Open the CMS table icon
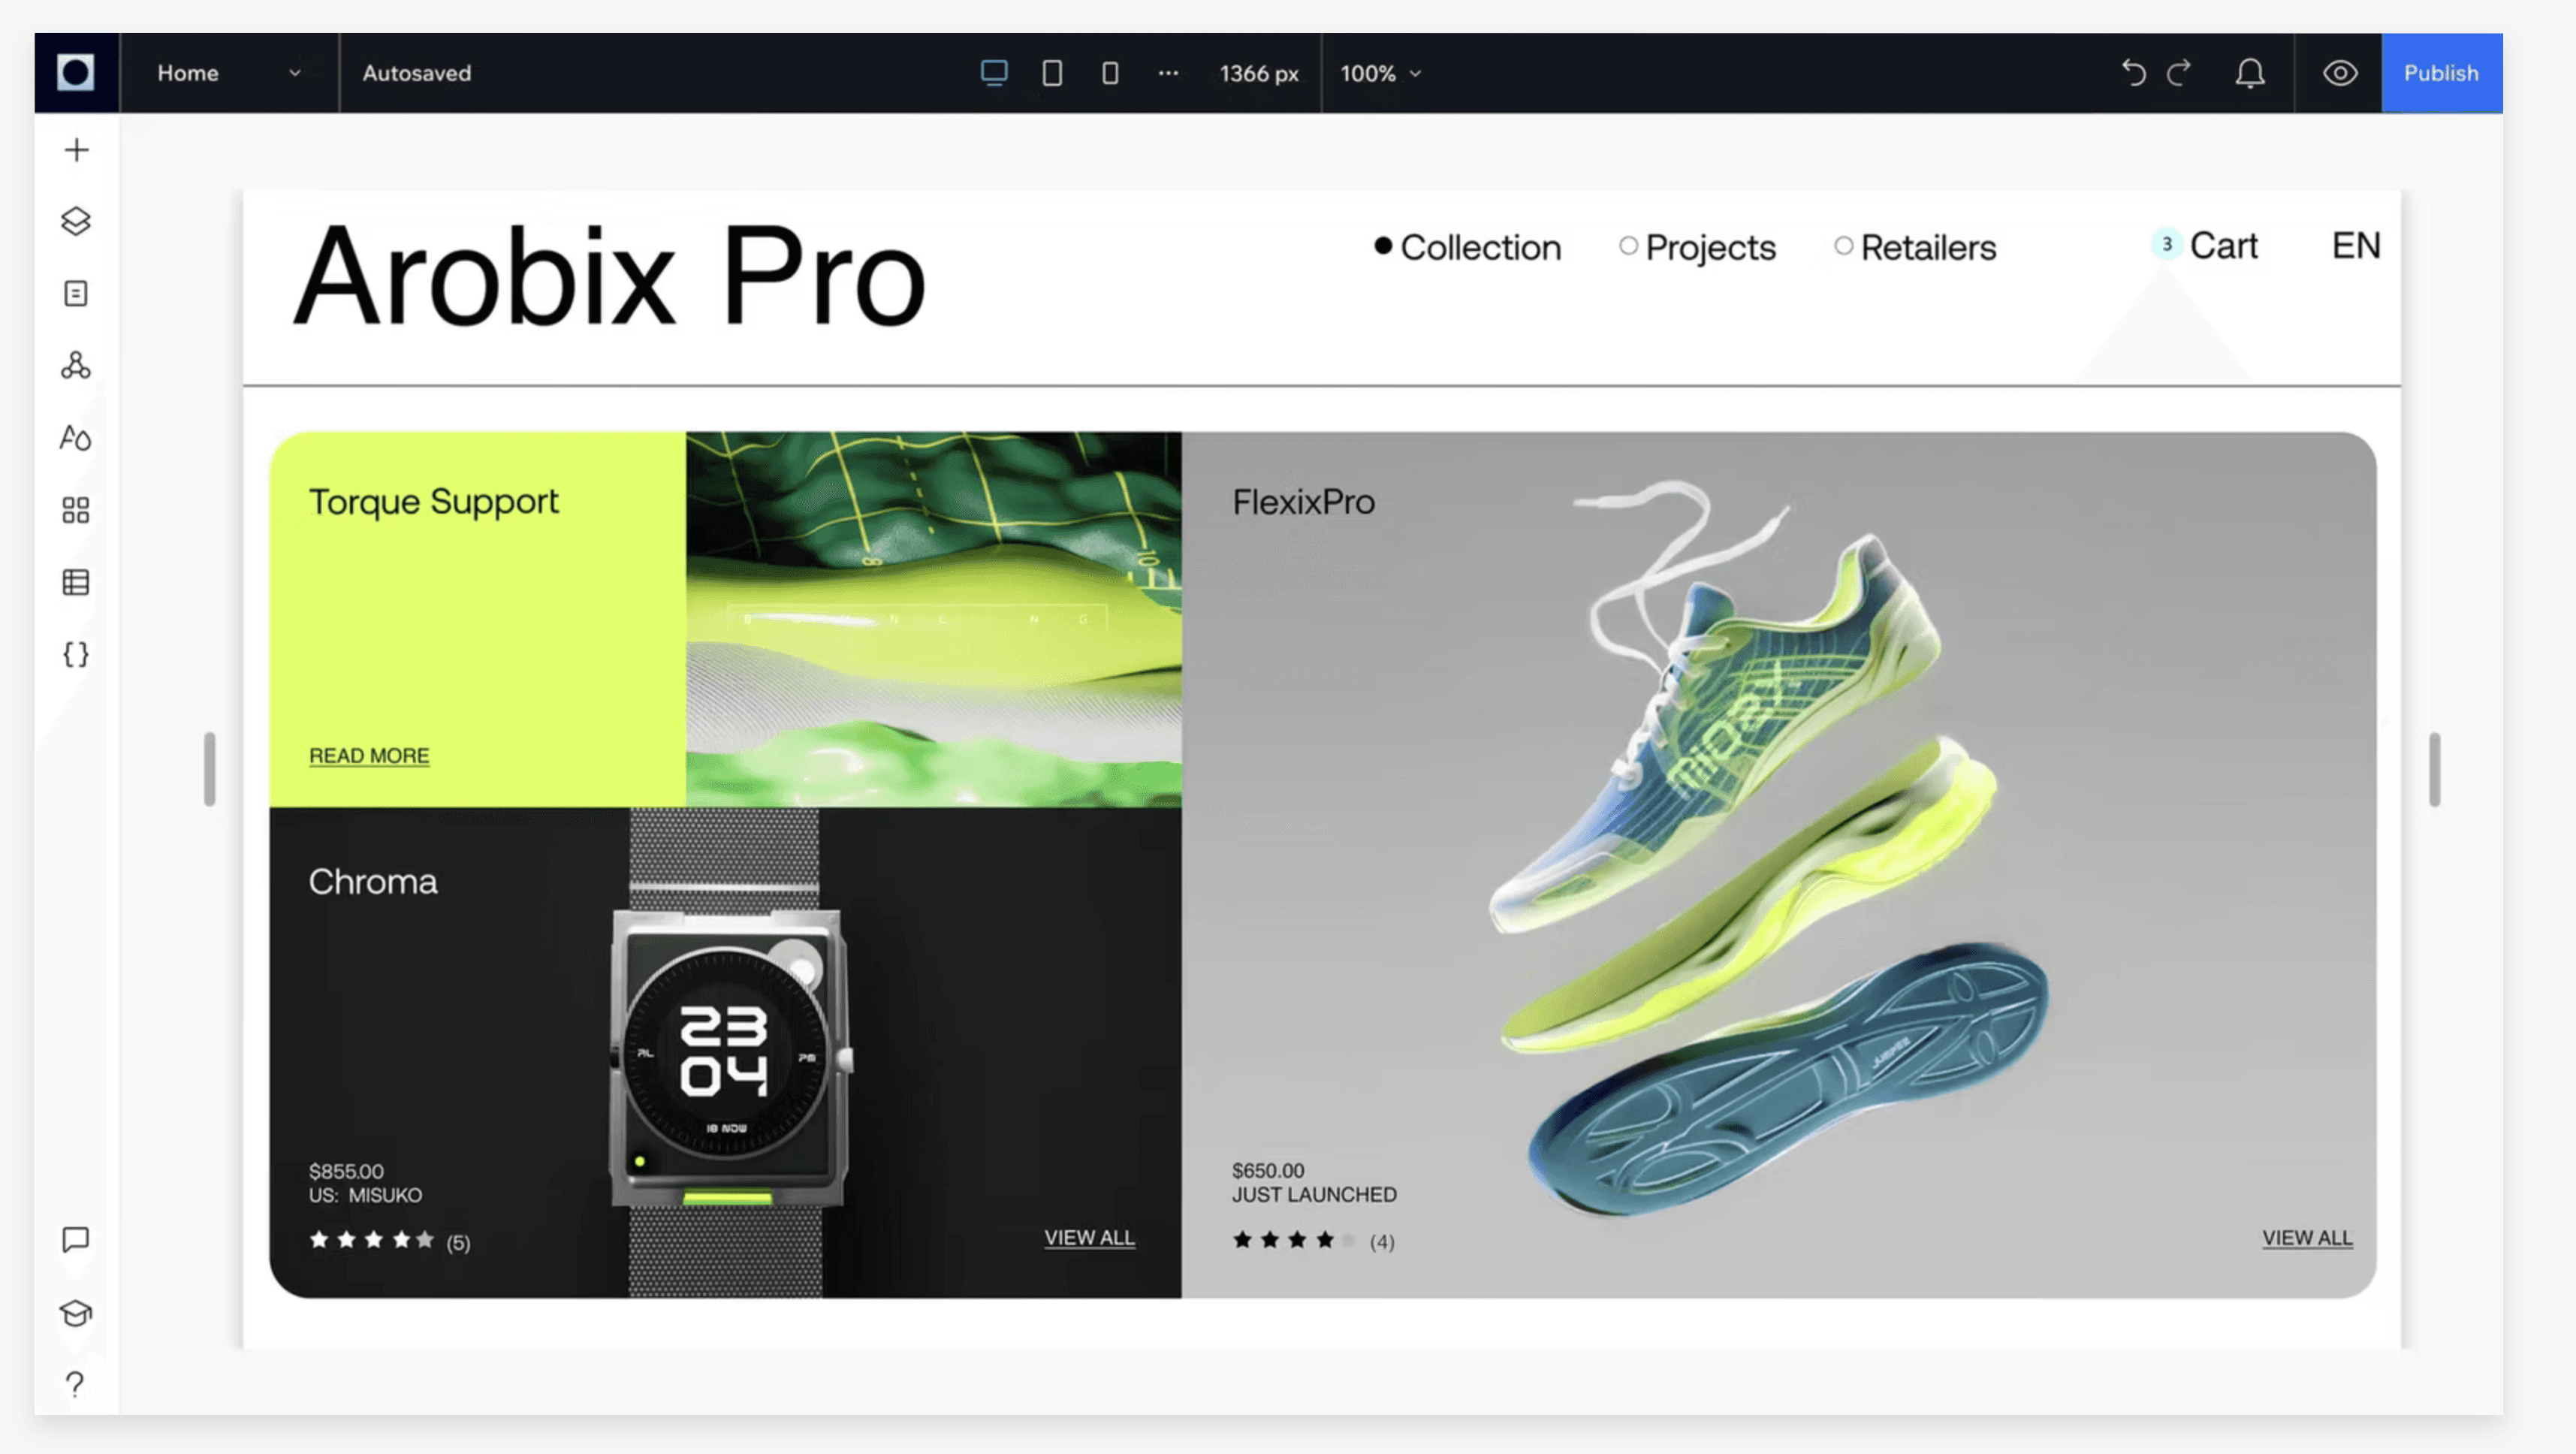The width and height of the screenshot is (2576, 1454). click(x=76, y=582)
